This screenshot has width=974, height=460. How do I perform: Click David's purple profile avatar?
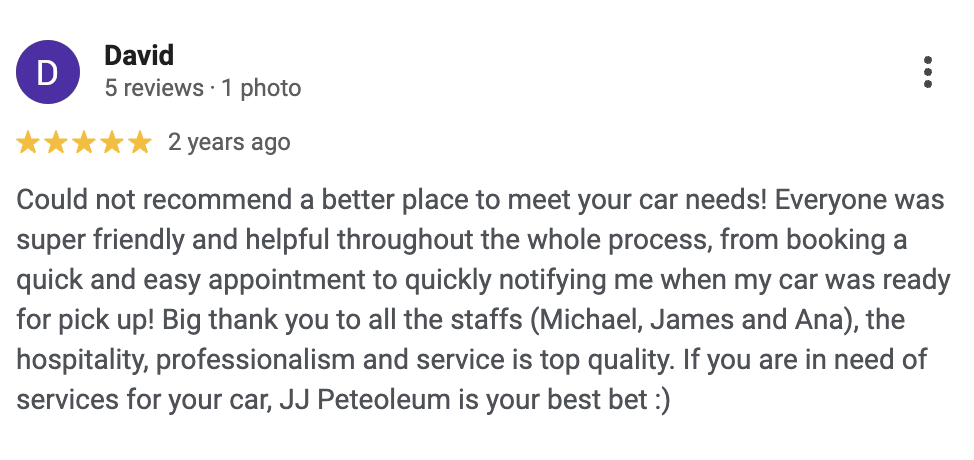[48, 72]
